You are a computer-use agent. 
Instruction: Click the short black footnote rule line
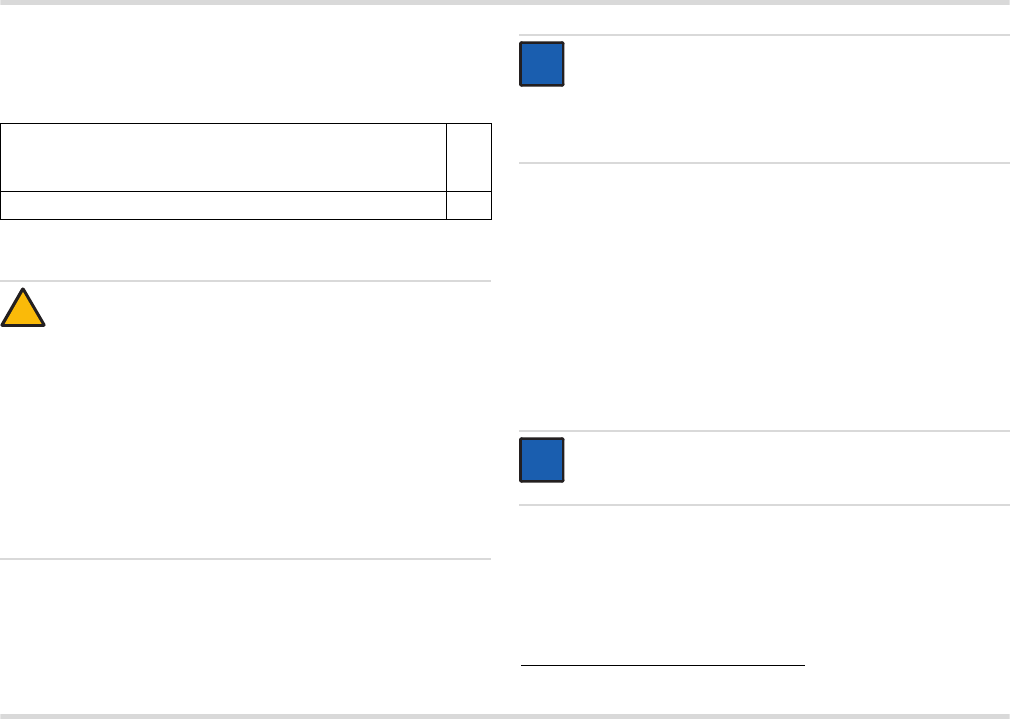click(663, 665)
